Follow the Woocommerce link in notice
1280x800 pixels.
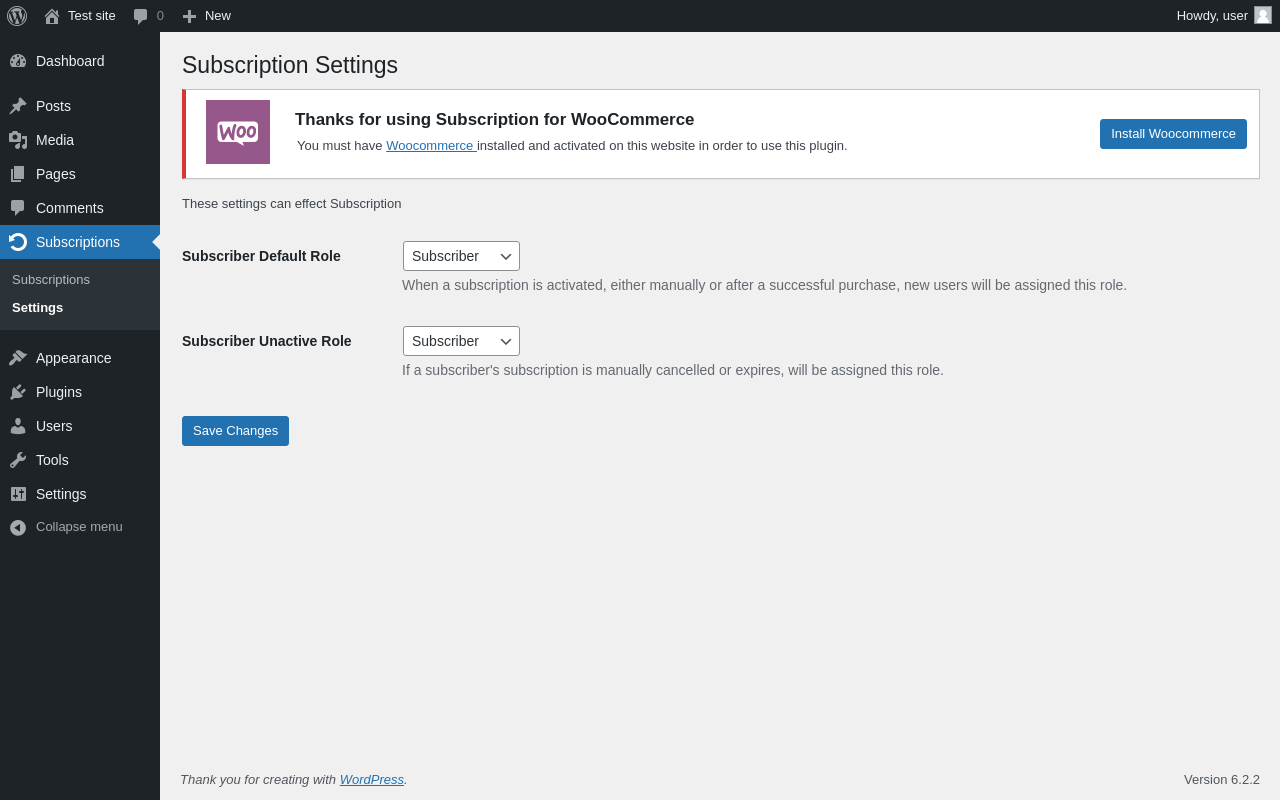click(430, 146)
